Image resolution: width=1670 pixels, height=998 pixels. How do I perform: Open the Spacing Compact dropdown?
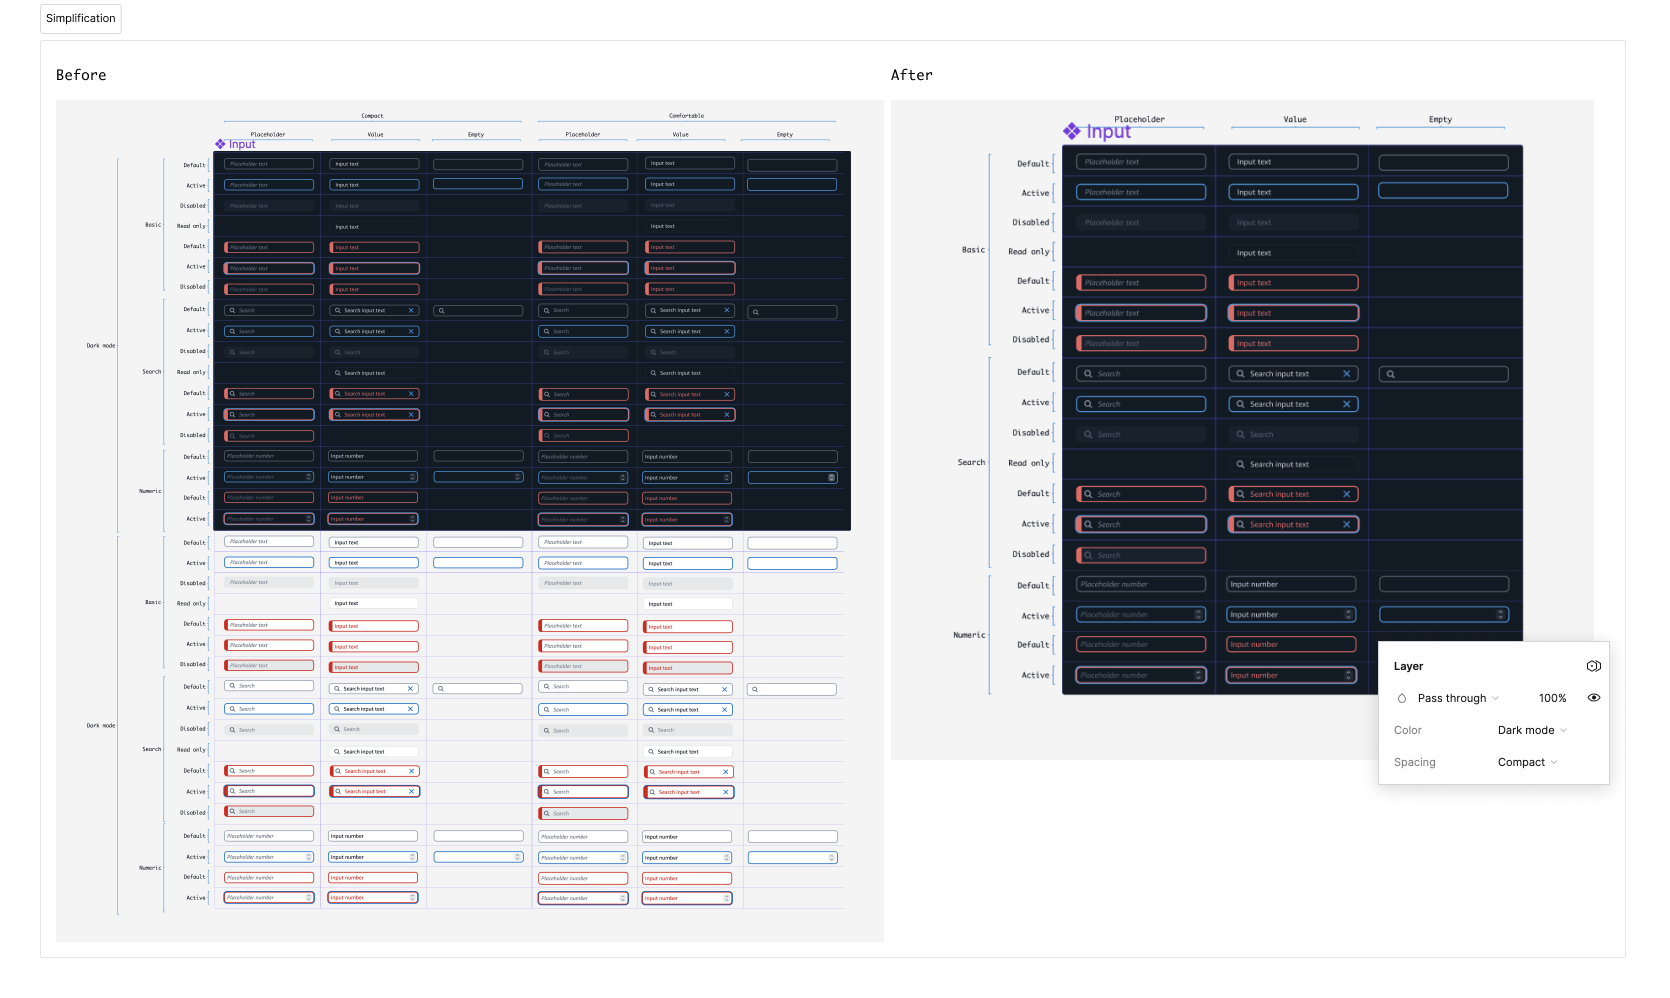pos(1527,762)
